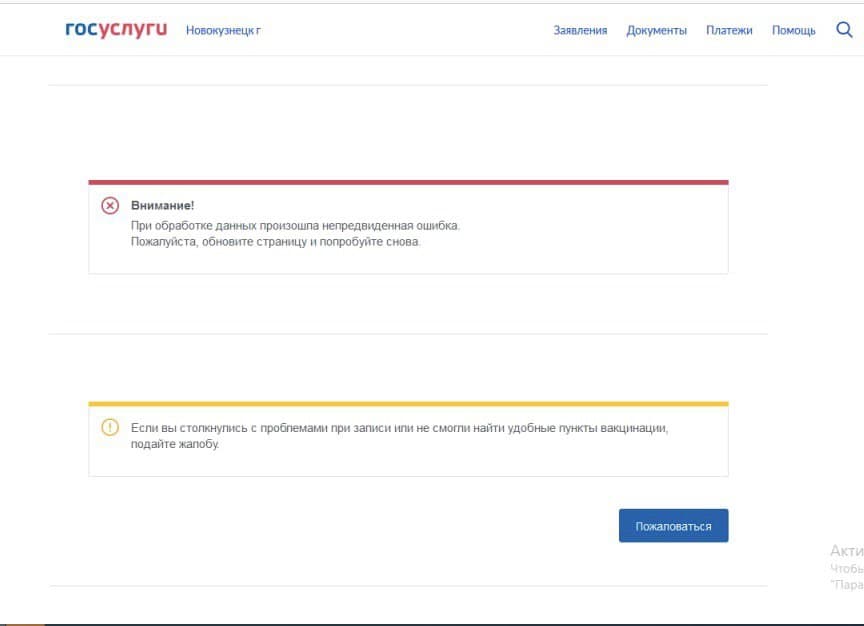Select the Внимание! heading text

click(x=163, y=206)
